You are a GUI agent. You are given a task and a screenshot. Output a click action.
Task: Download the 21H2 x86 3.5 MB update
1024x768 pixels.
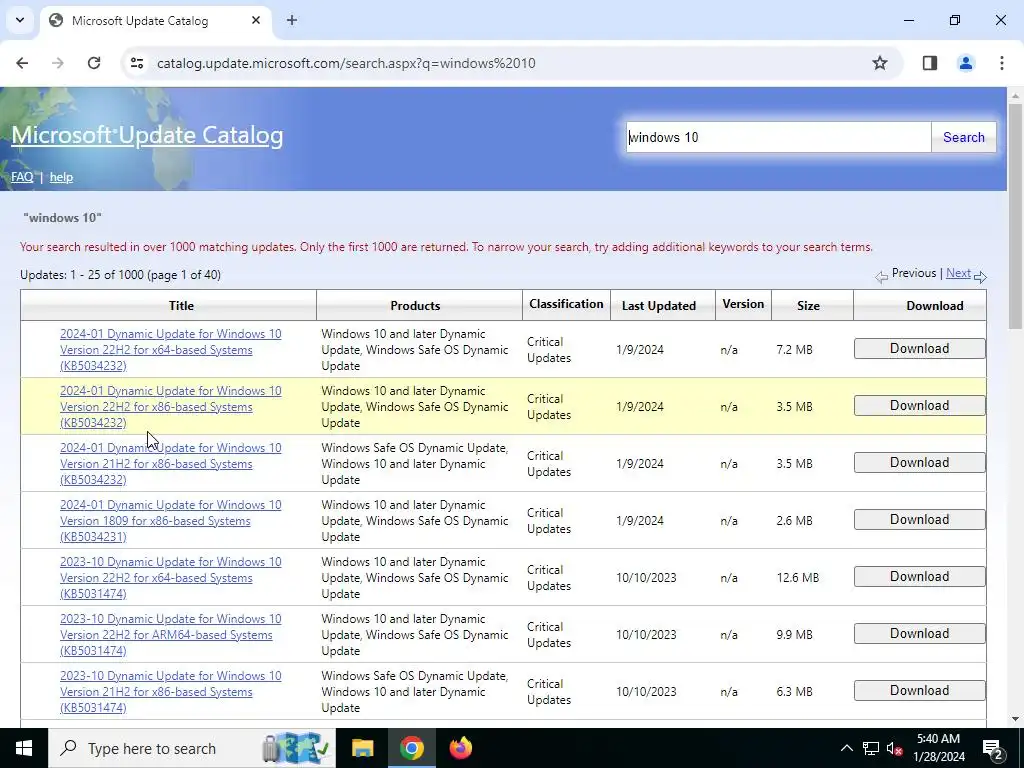point(920,462)
